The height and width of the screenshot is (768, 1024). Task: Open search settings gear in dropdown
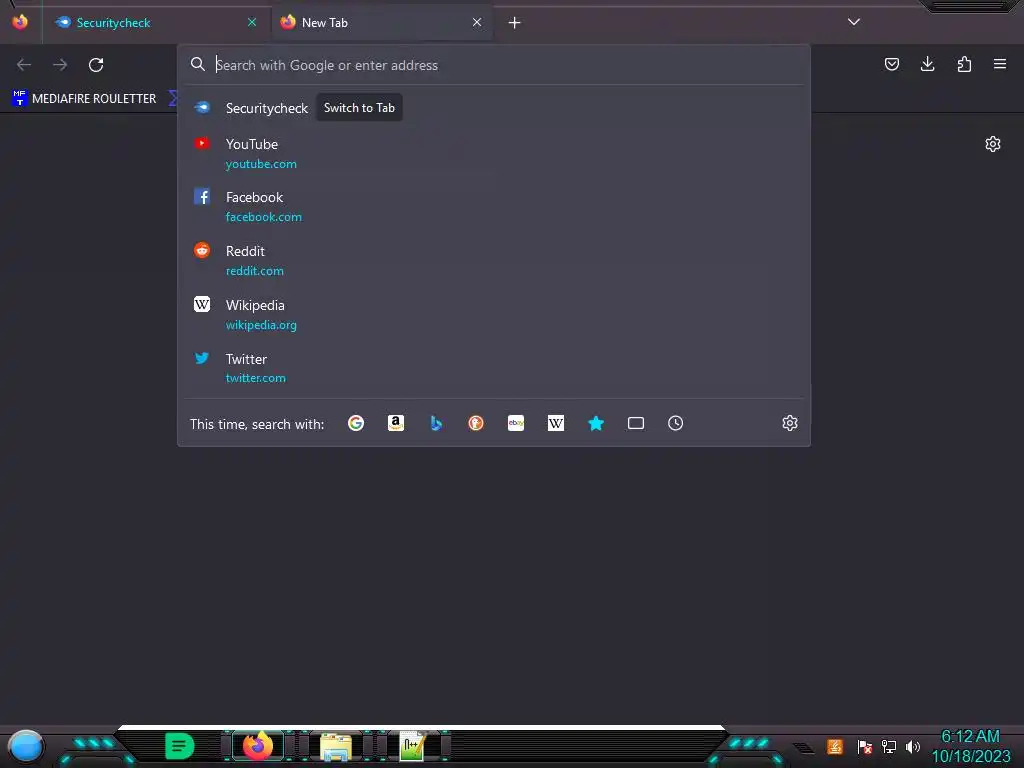coord(790,423)
